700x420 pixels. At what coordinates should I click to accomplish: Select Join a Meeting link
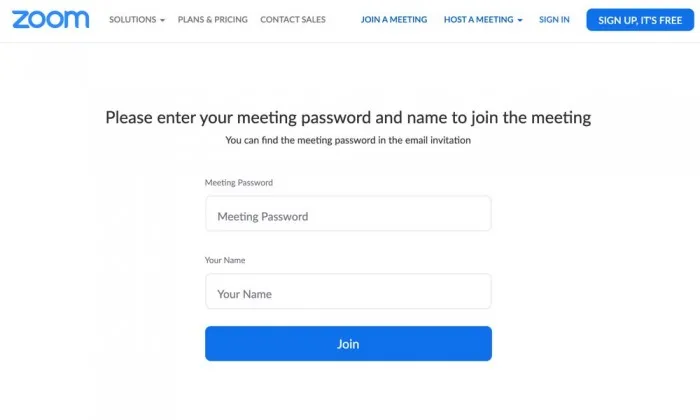pos(394,20)
